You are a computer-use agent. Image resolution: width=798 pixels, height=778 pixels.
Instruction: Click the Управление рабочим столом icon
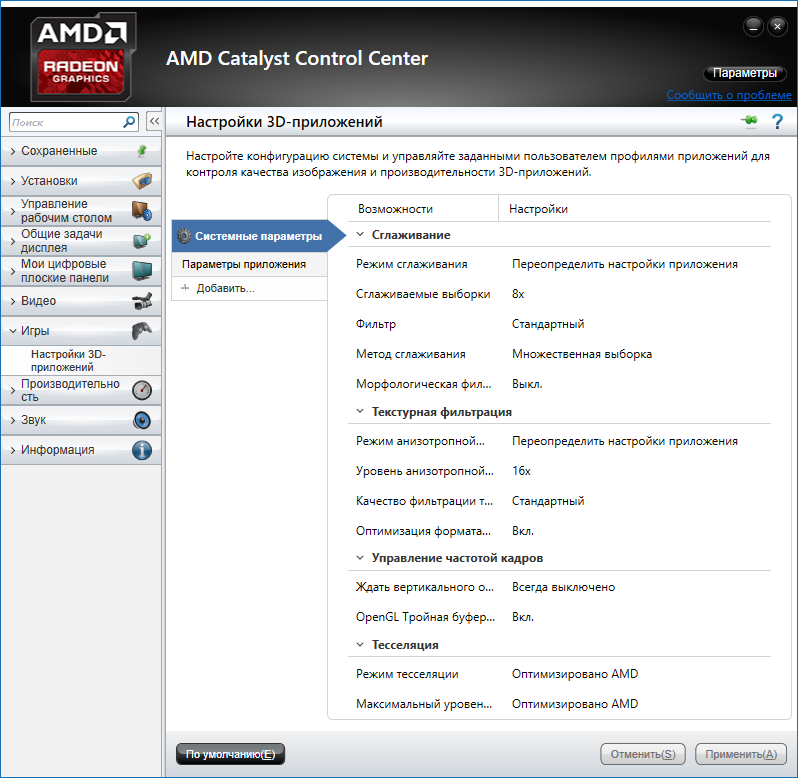(142, 211)
